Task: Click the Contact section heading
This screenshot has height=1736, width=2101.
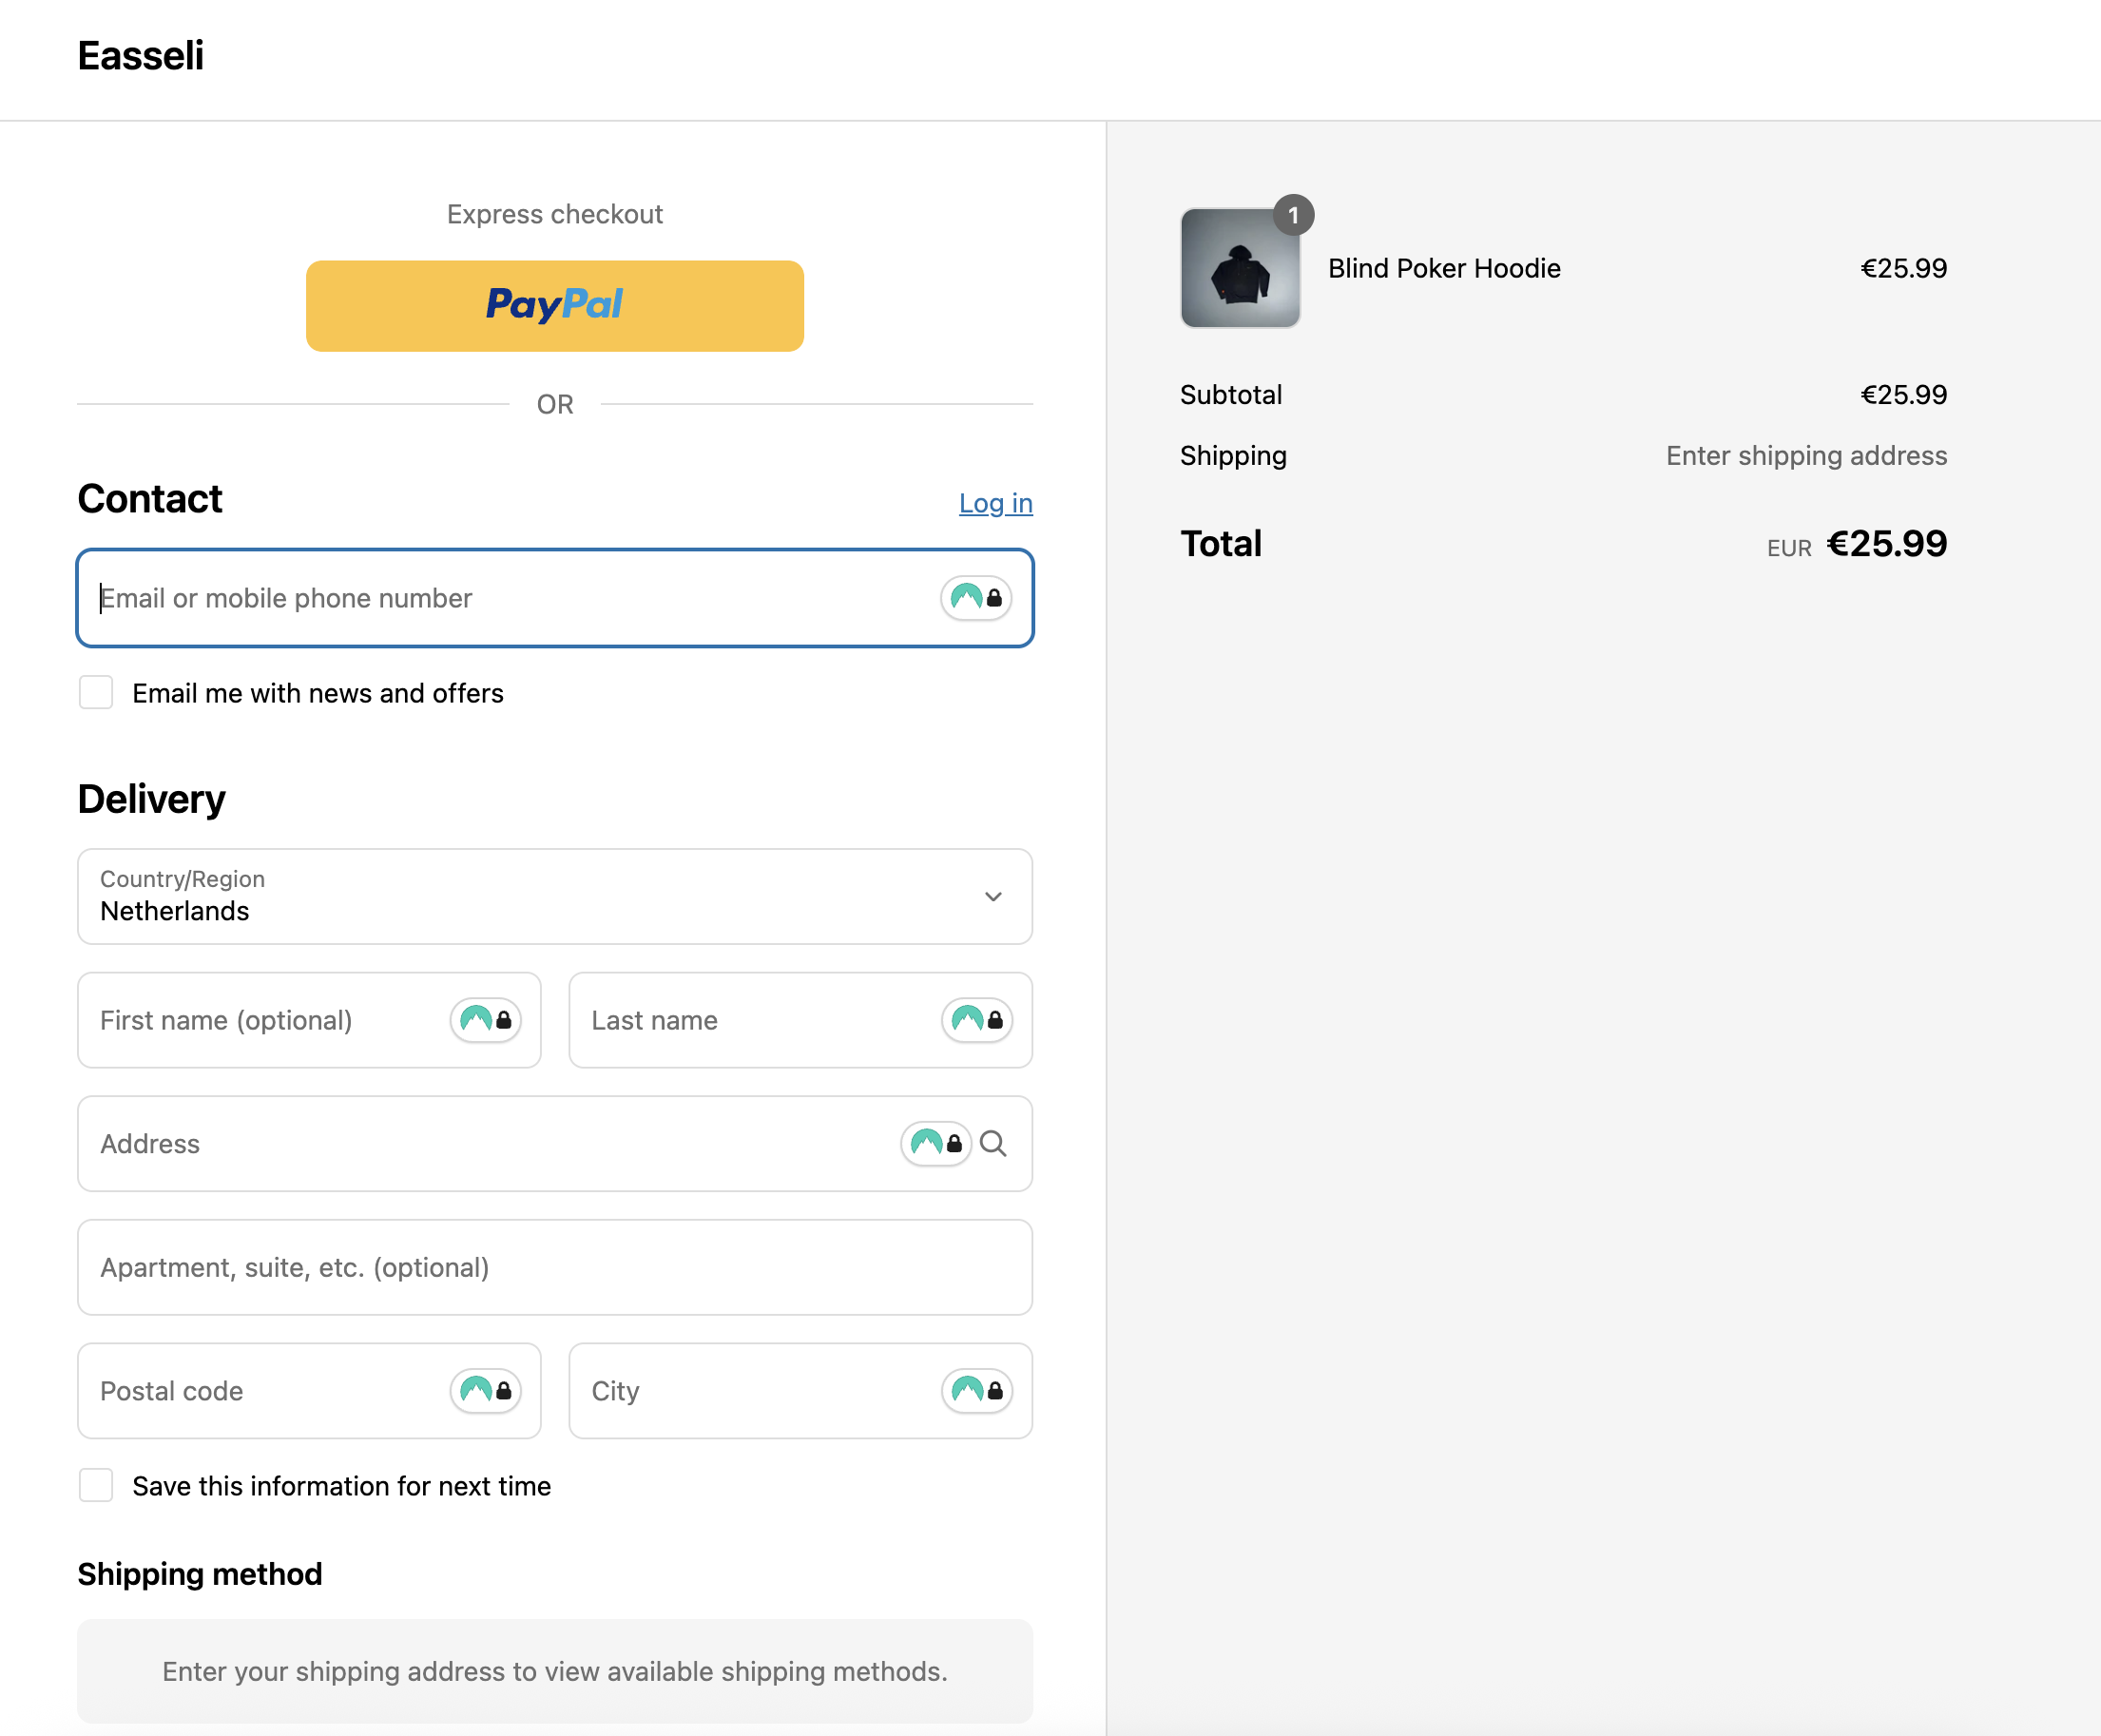Action: (x=150, y=498)
